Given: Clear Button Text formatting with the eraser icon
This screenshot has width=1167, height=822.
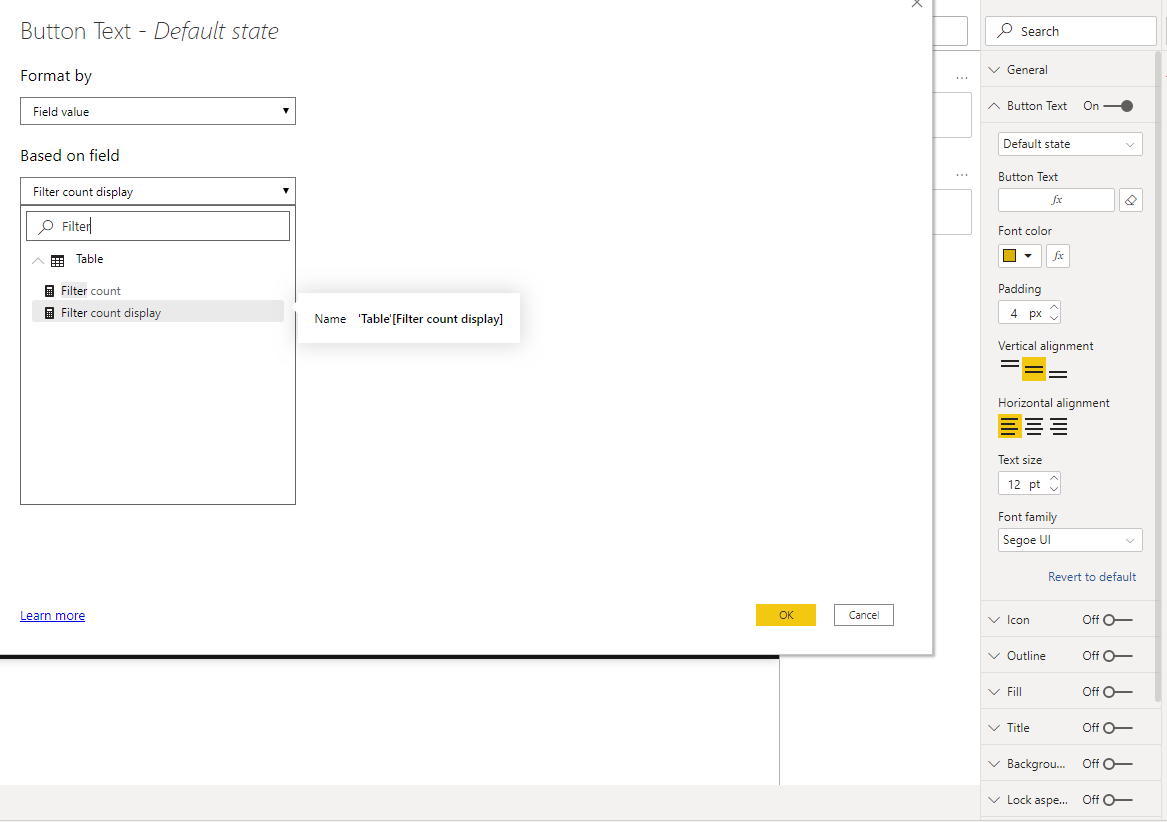Looking at the screenshot, I should pyautogui.click(x=1131, y=199).
